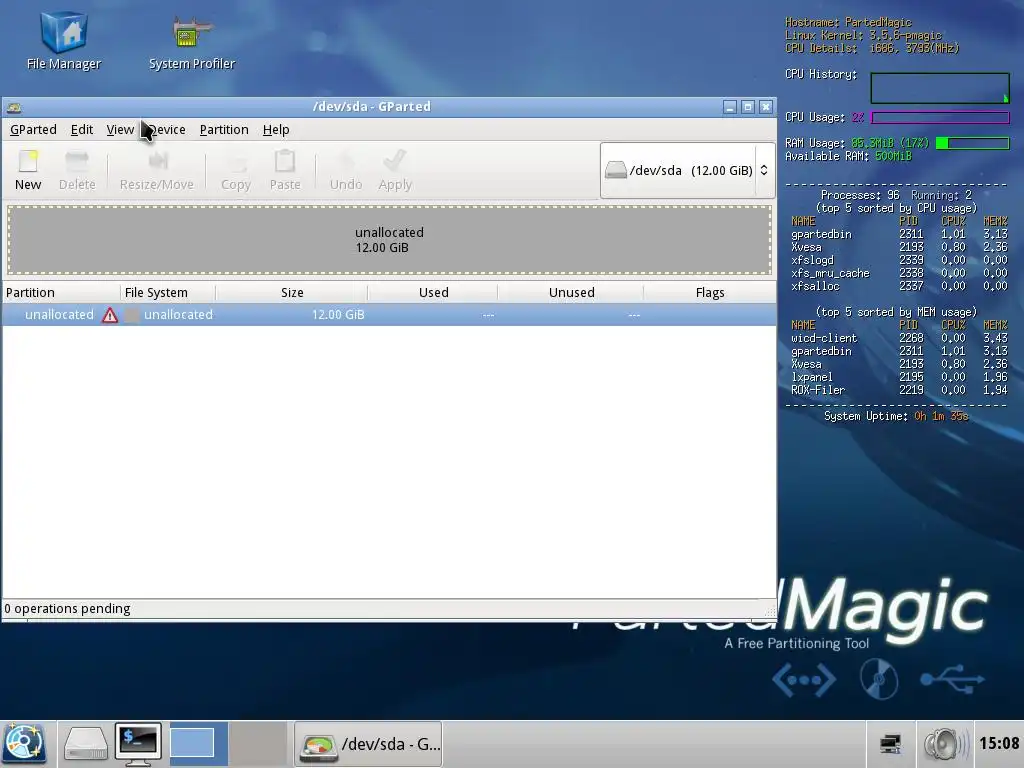The width and height of the screenshot is (1024, 768).
Task: Click the '0 operations pending' status bar
Action: [389, 609]
